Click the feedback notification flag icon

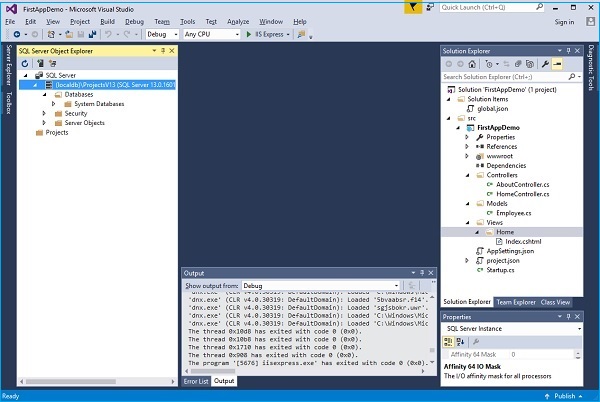pyautogui.click(x=413, y=7)
